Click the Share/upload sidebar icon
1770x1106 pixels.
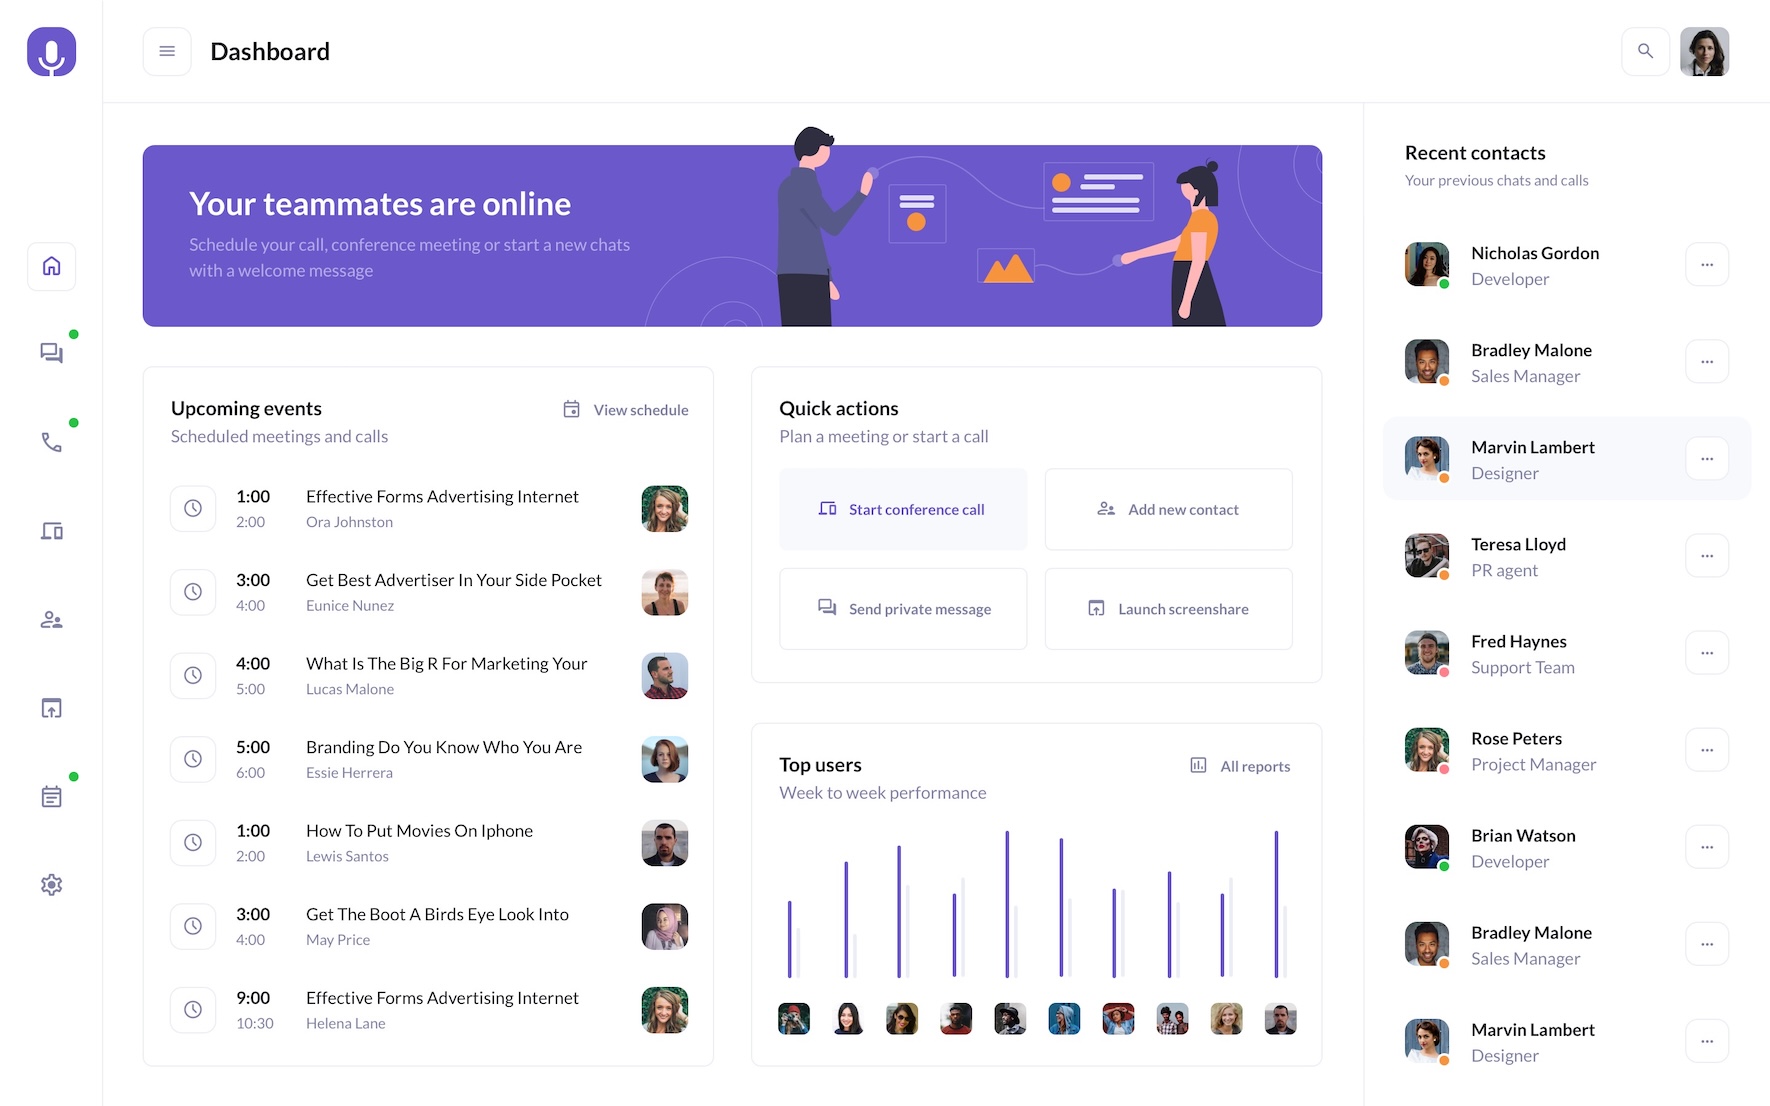coord(51,708)
